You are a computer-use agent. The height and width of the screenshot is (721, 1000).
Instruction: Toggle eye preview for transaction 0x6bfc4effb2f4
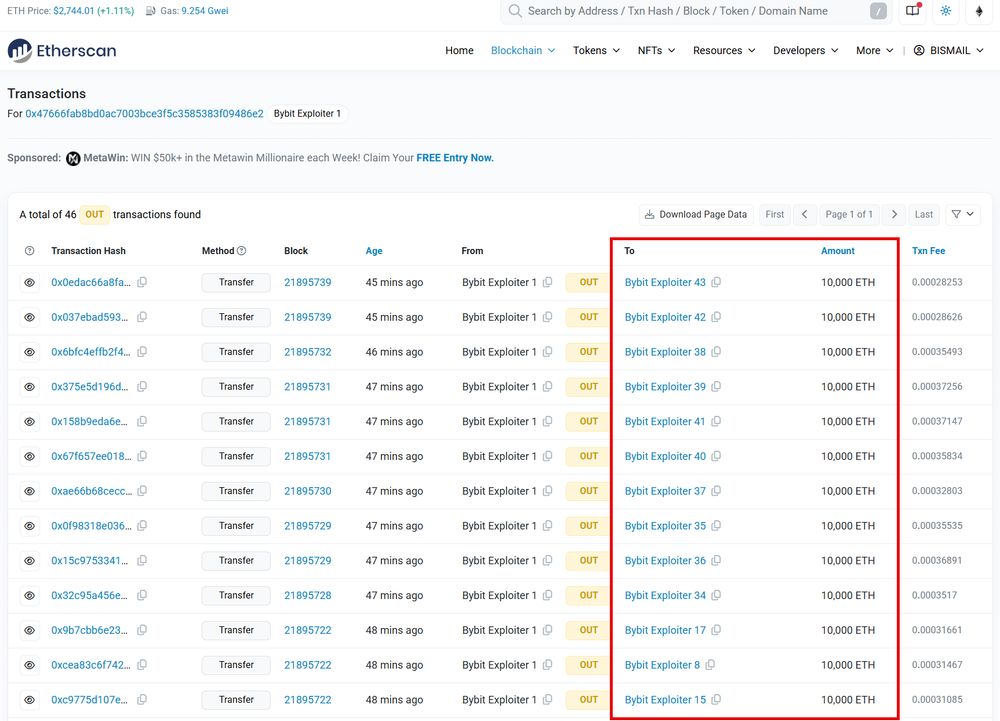pos(29,352)
